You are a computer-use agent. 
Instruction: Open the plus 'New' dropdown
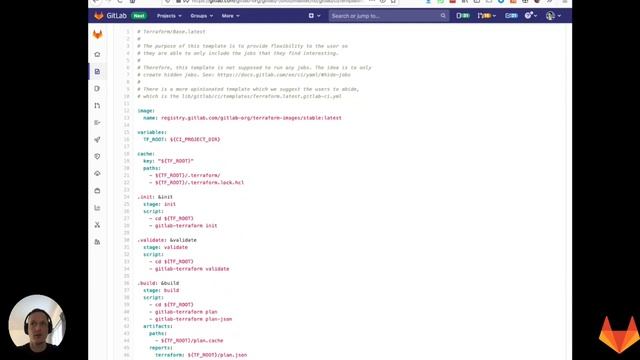click(314, 16)
